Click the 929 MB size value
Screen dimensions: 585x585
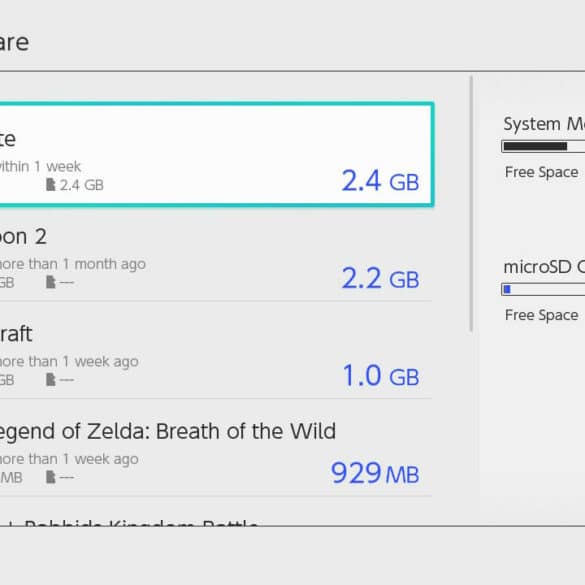[375, 473]
